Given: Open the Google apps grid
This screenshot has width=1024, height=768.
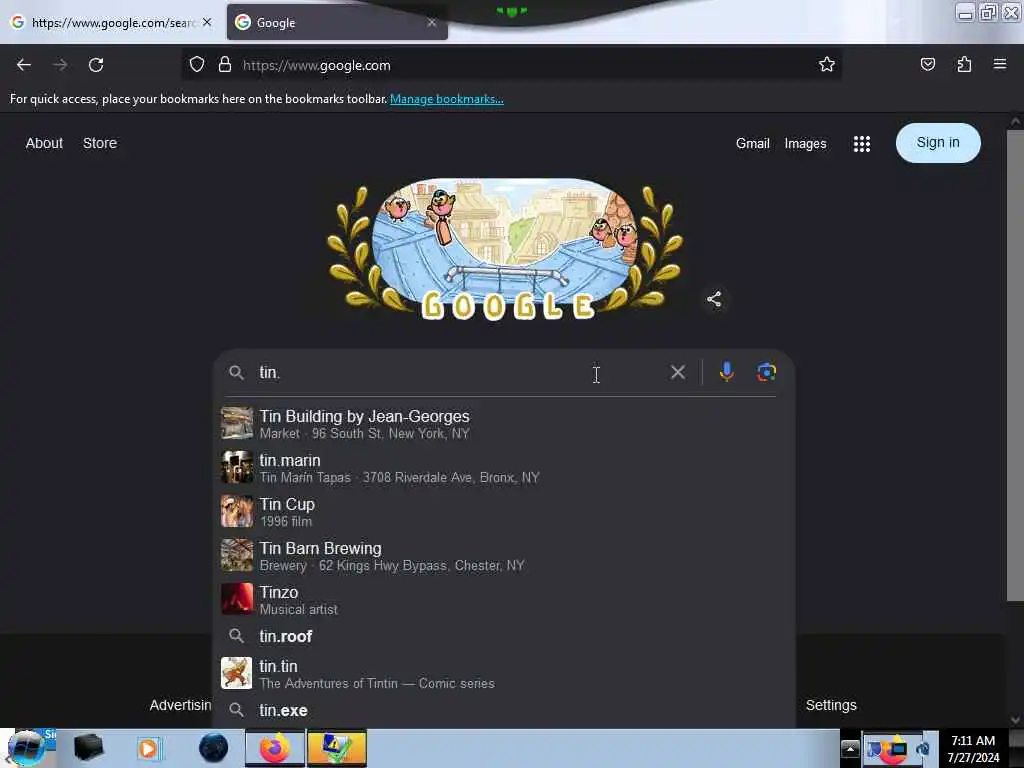Looking at the screenshot, I should point(861,144).
